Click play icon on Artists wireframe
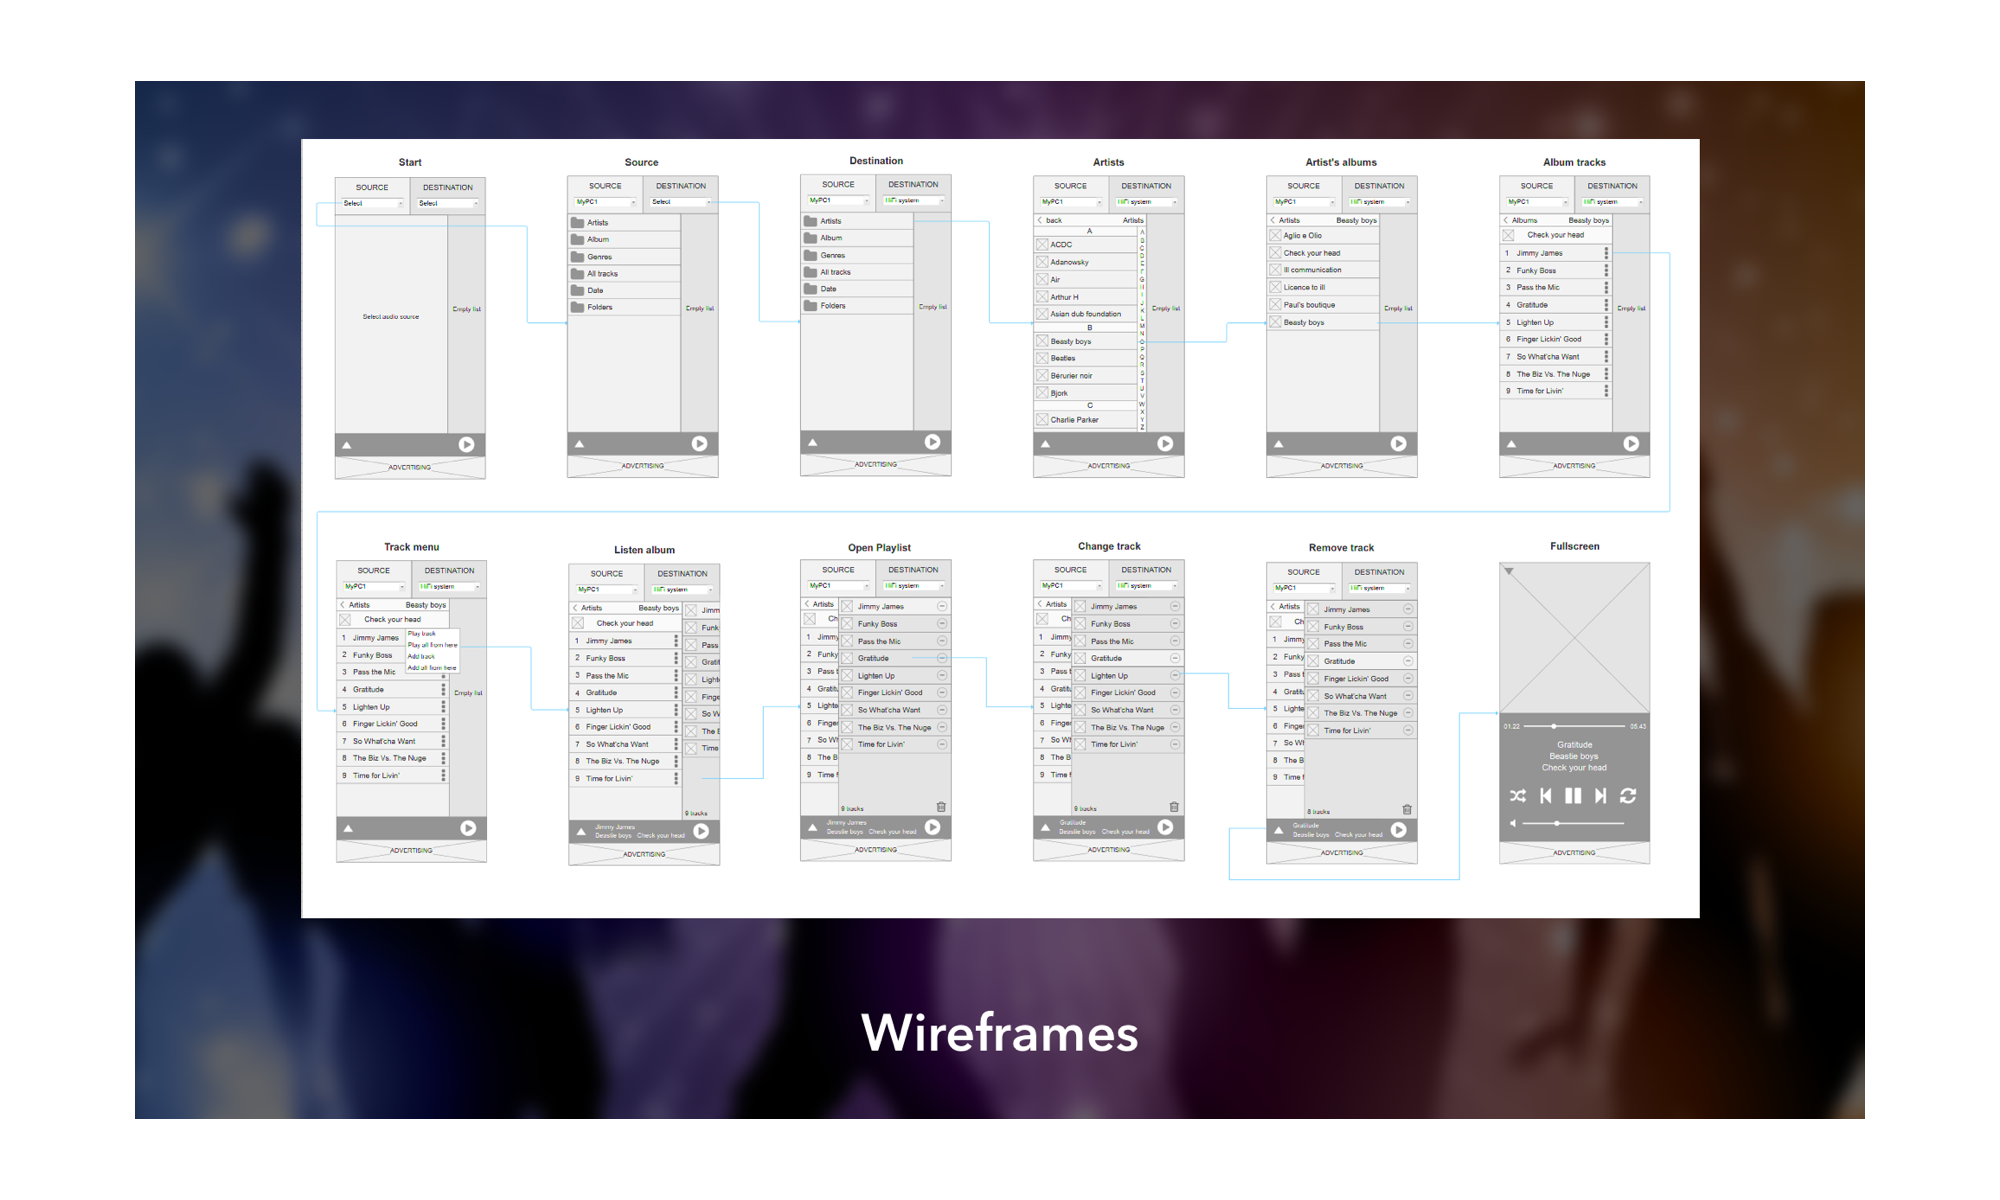This screenshot has width=2000, height=1200. pos(1165,443)
